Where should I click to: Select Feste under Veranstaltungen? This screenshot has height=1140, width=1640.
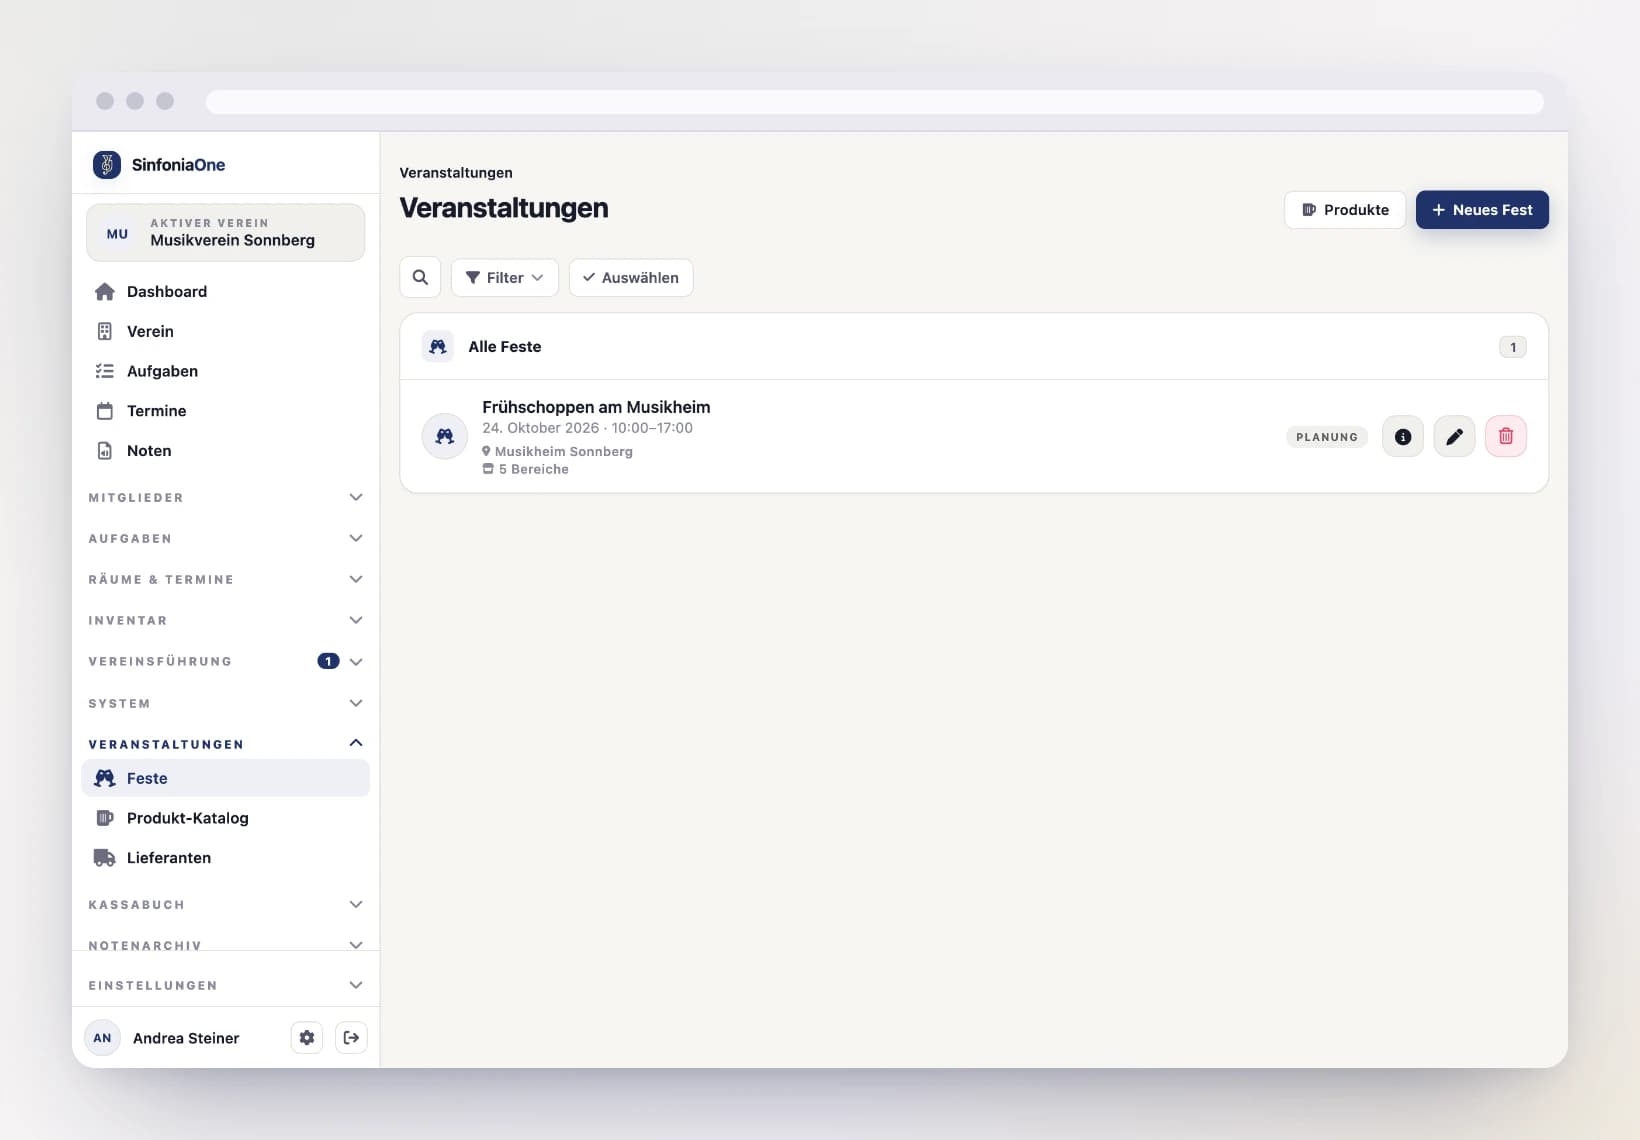tap(225, 778)
